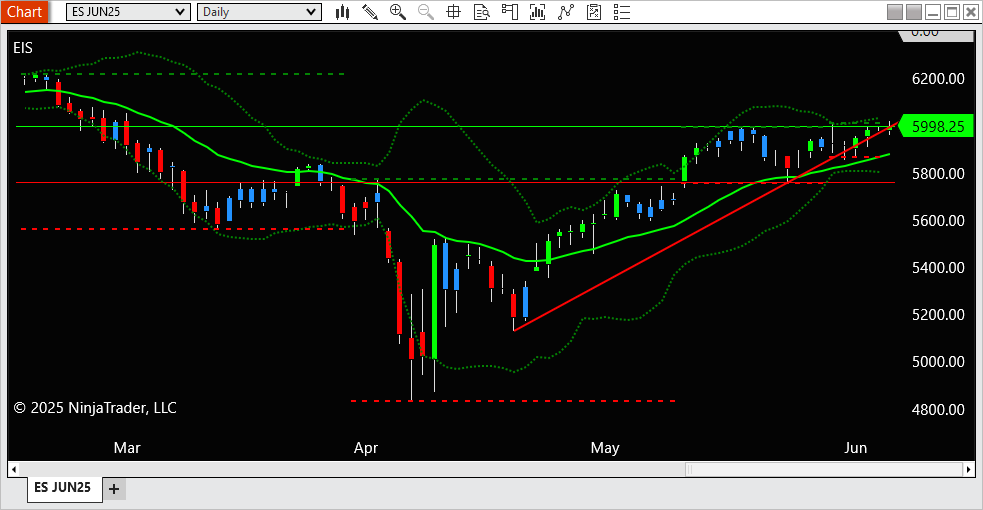Open the ES JUN25 instrument dropdown

129,12
